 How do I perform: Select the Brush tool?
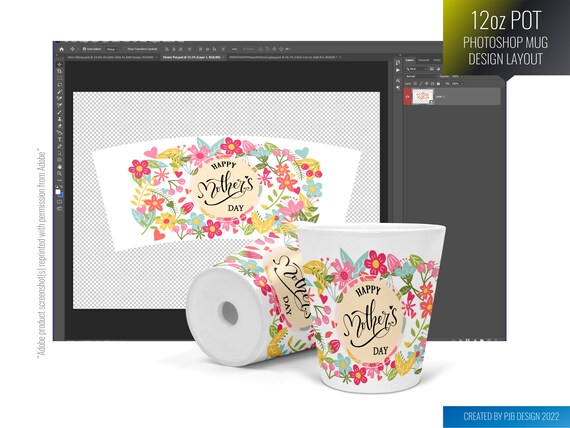point(59,112)
